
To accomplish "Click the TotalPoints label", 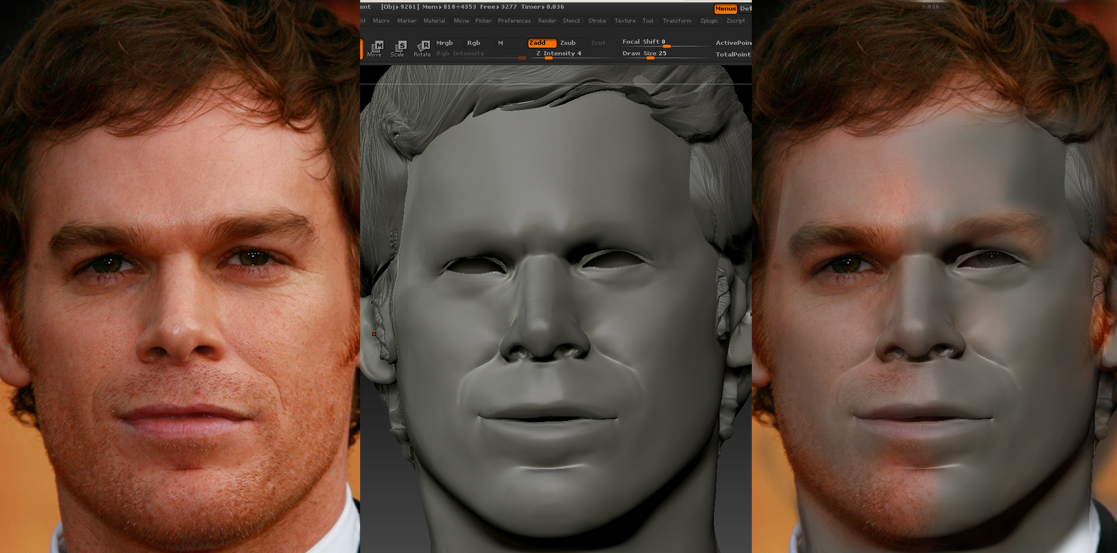I will (x=733, y=54).
